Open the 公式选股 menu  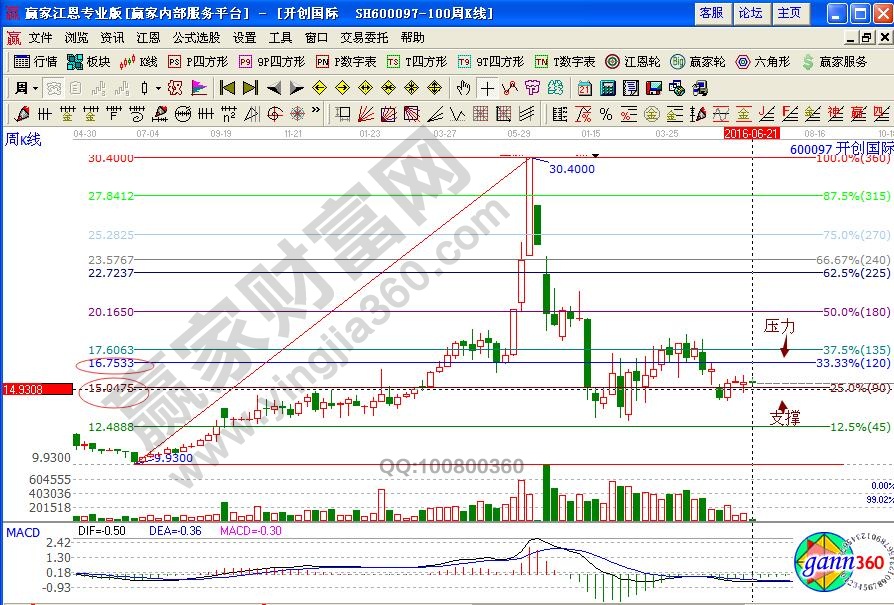point(196,37)
